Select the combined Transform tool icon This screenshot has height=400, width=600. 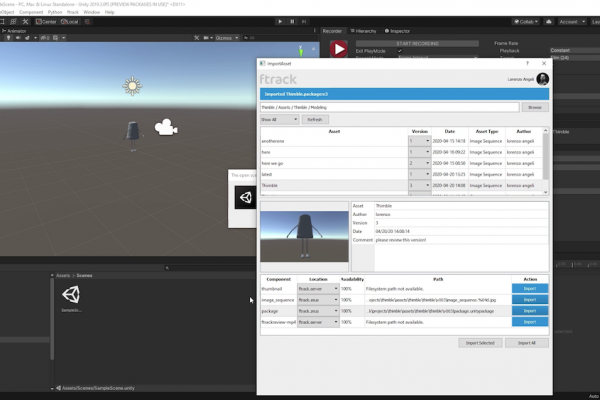coord(13,21)
